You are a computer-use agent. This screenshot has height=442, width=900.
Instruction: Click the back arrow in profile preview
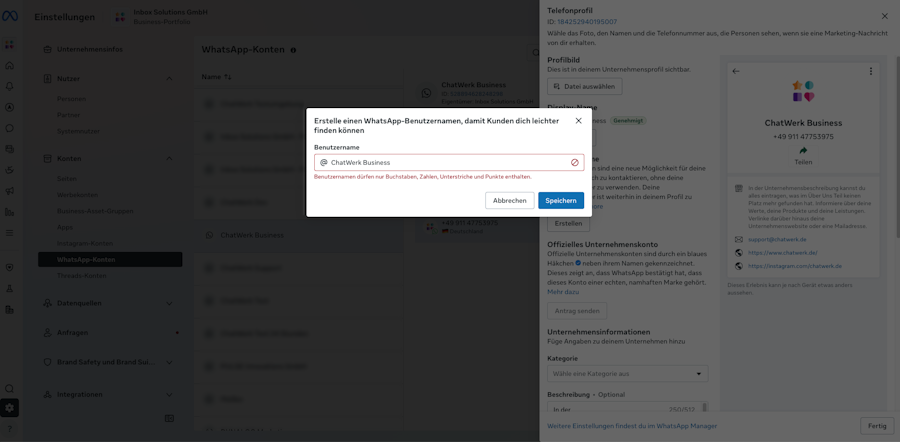[x=736, y=71]
